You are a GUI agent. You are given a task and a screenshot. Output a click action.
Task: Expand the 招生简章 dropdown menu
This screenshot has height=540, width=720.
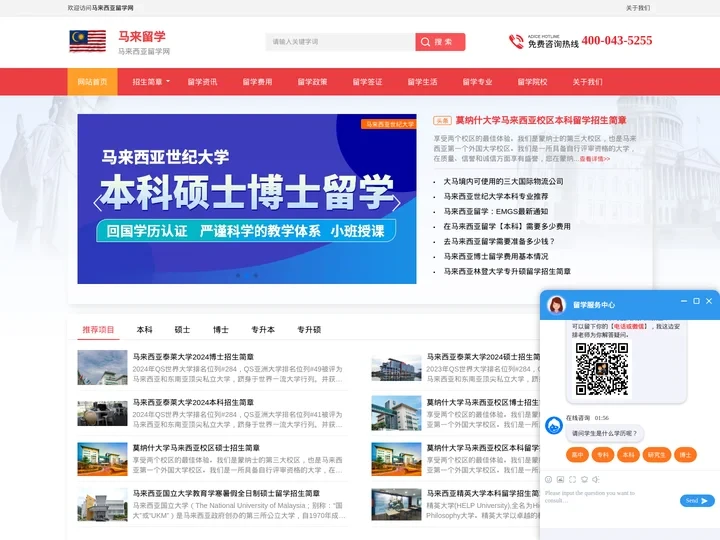tap(151, 82)
